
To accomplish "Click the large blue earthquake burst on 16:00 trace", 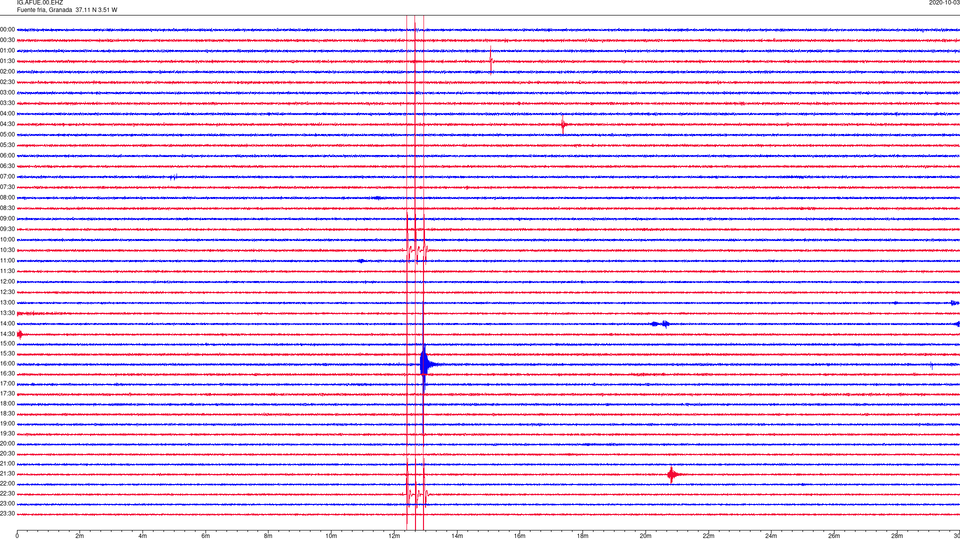I will coord(426,364).
